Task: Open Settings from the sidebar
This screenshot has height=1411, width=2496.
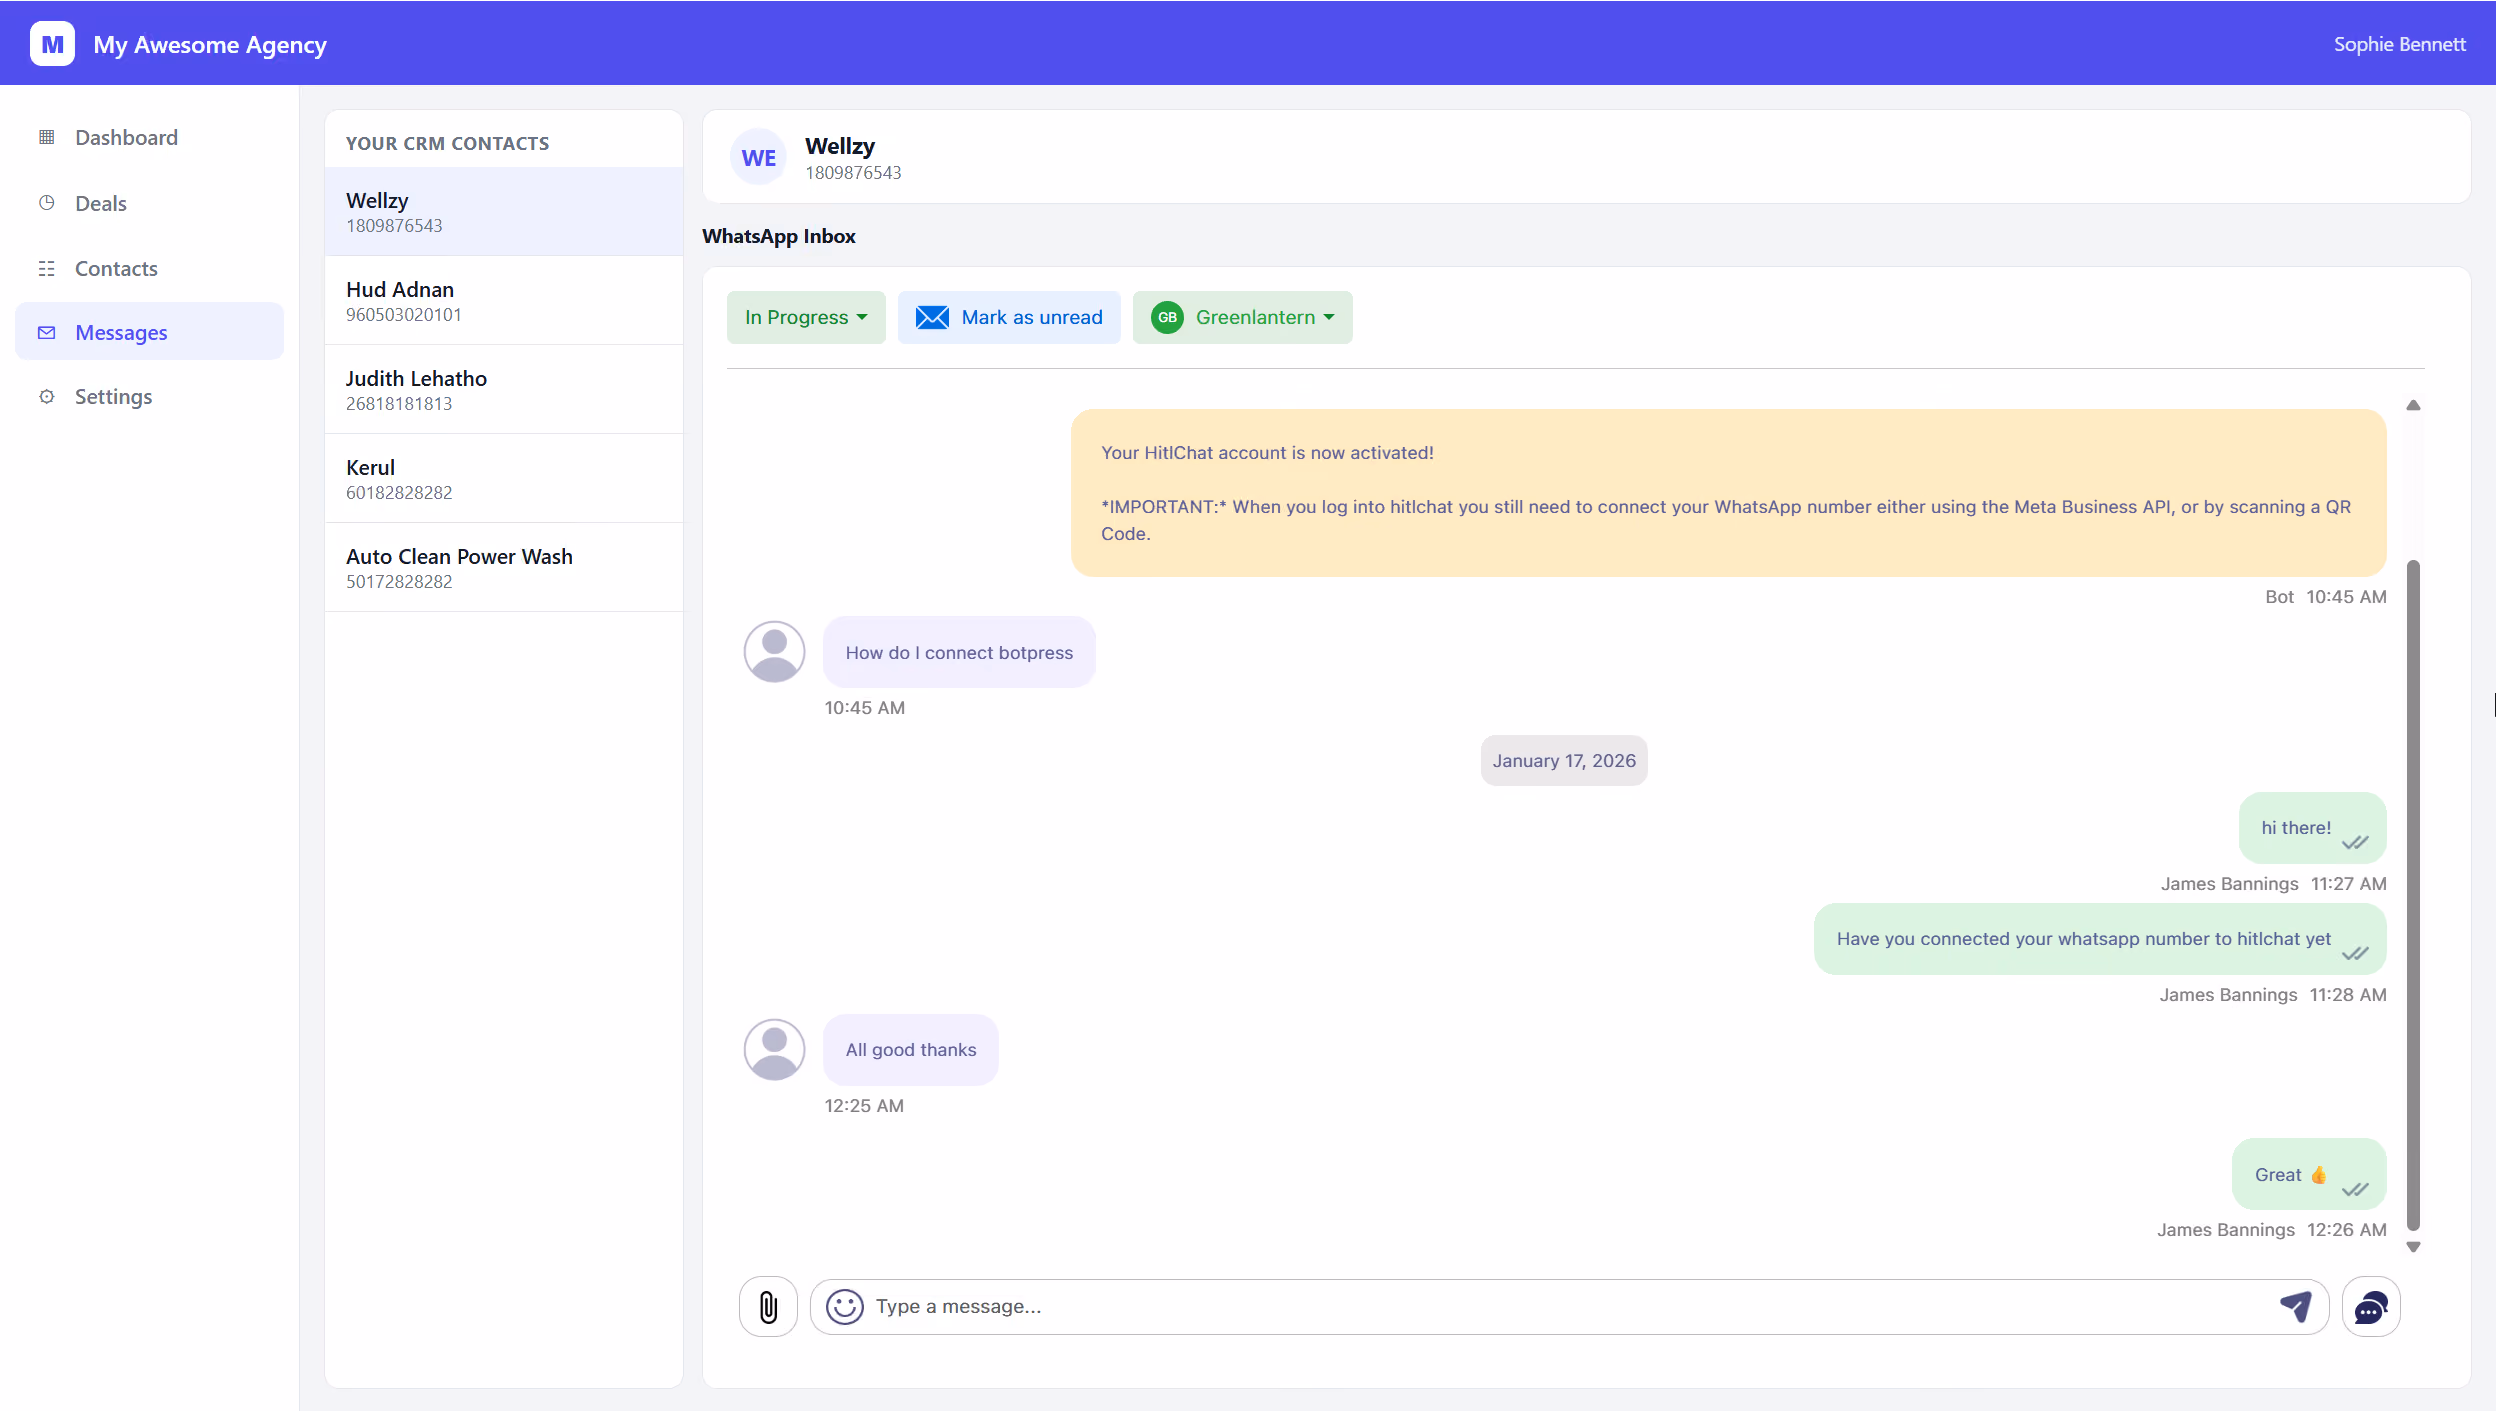Action: tap(150, 396)
